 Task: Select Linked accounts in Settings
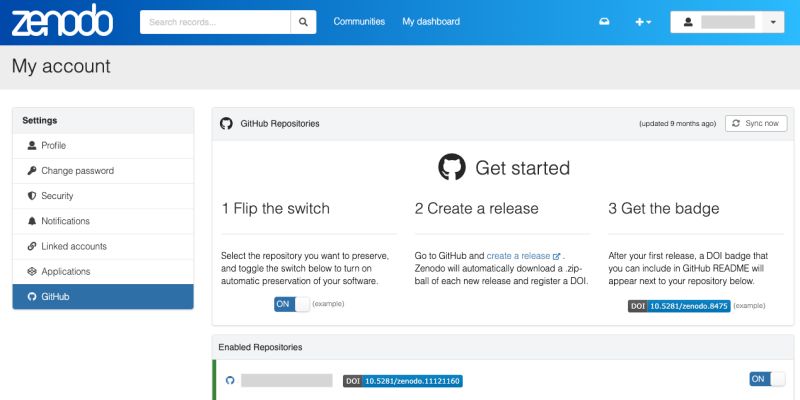103,246
